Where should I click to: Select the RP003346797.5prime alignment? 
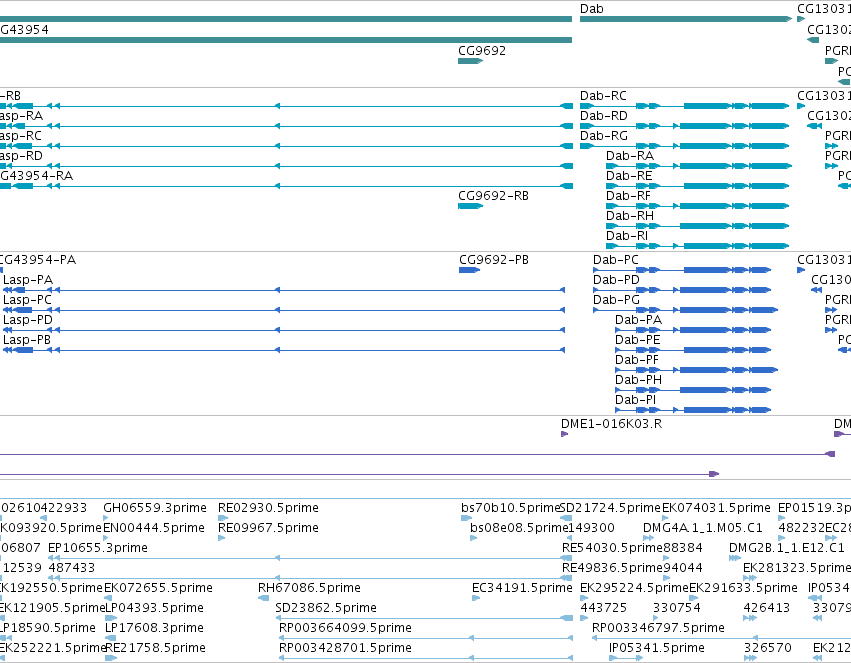tap(721, 639)
